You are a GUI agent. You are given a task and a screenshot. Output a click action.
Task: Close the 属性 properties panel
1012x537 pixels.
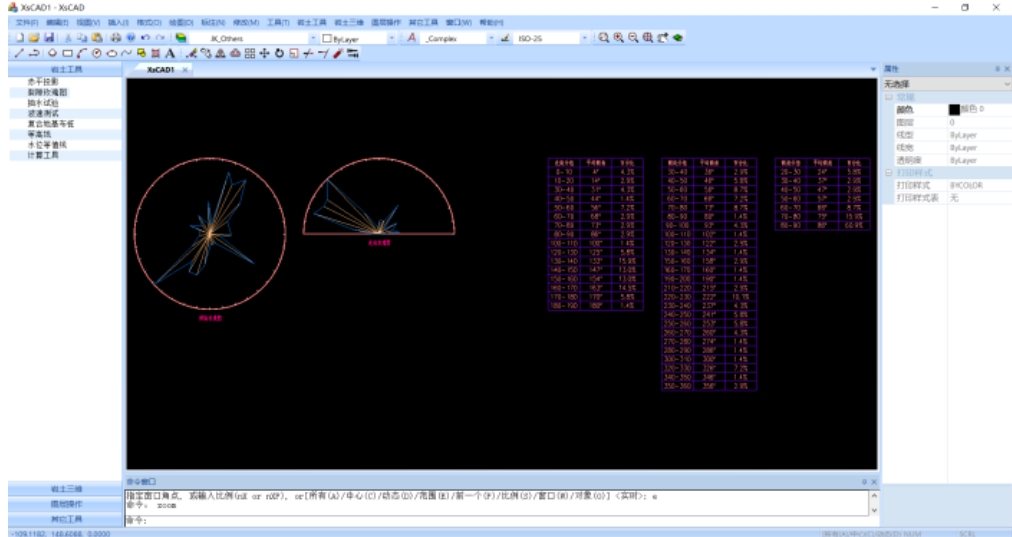[x=1007, y=68]
